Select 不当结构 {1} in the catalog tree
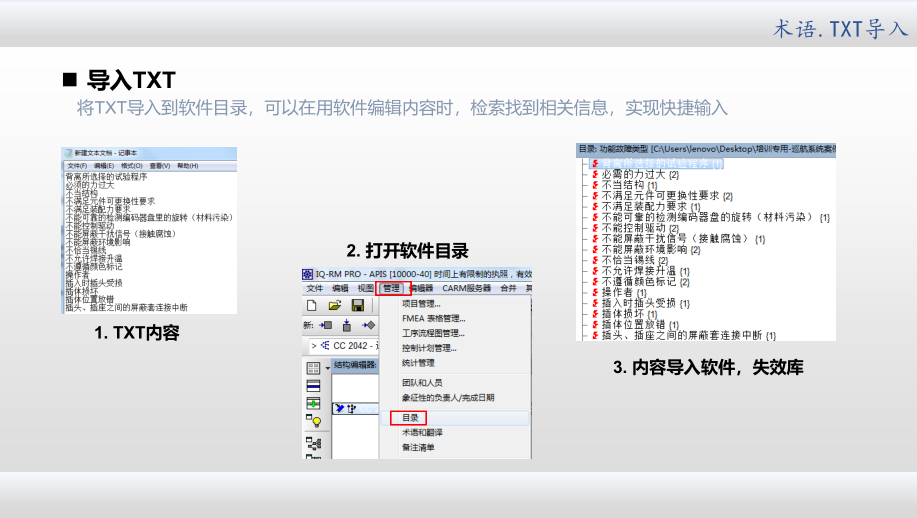Viewport: 917px width, 518px height. pyautogui.click(x=628, y=185)
